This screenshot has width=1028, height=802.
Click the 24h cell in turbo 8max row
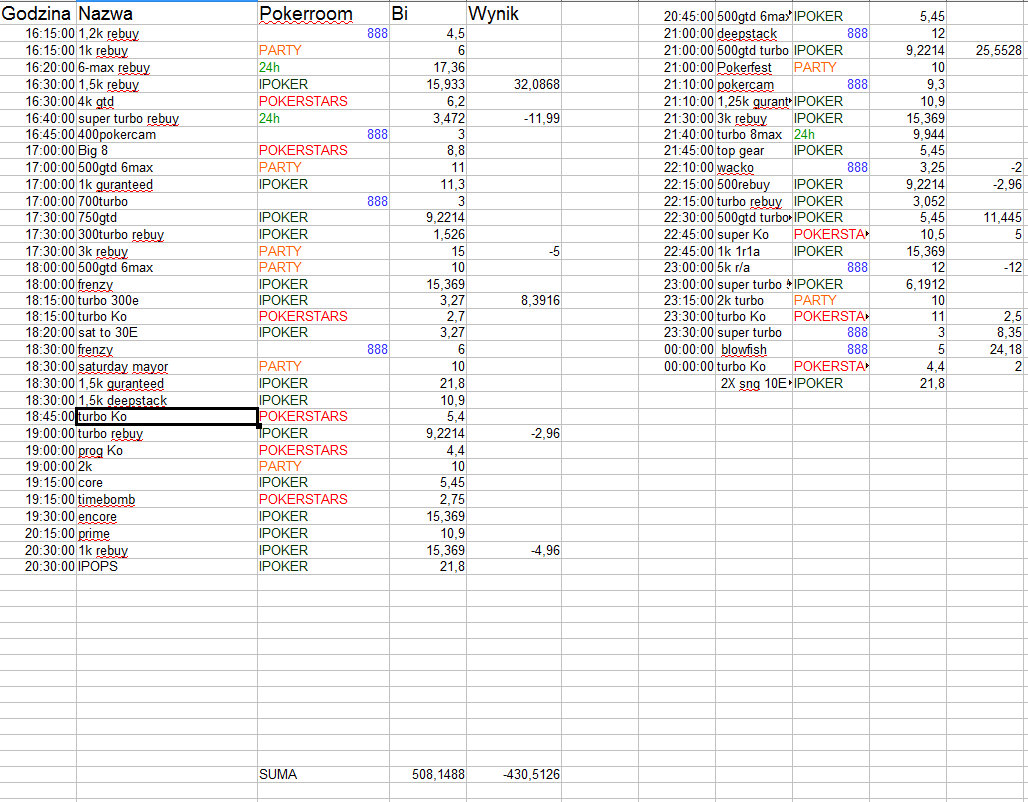point(831,134)
